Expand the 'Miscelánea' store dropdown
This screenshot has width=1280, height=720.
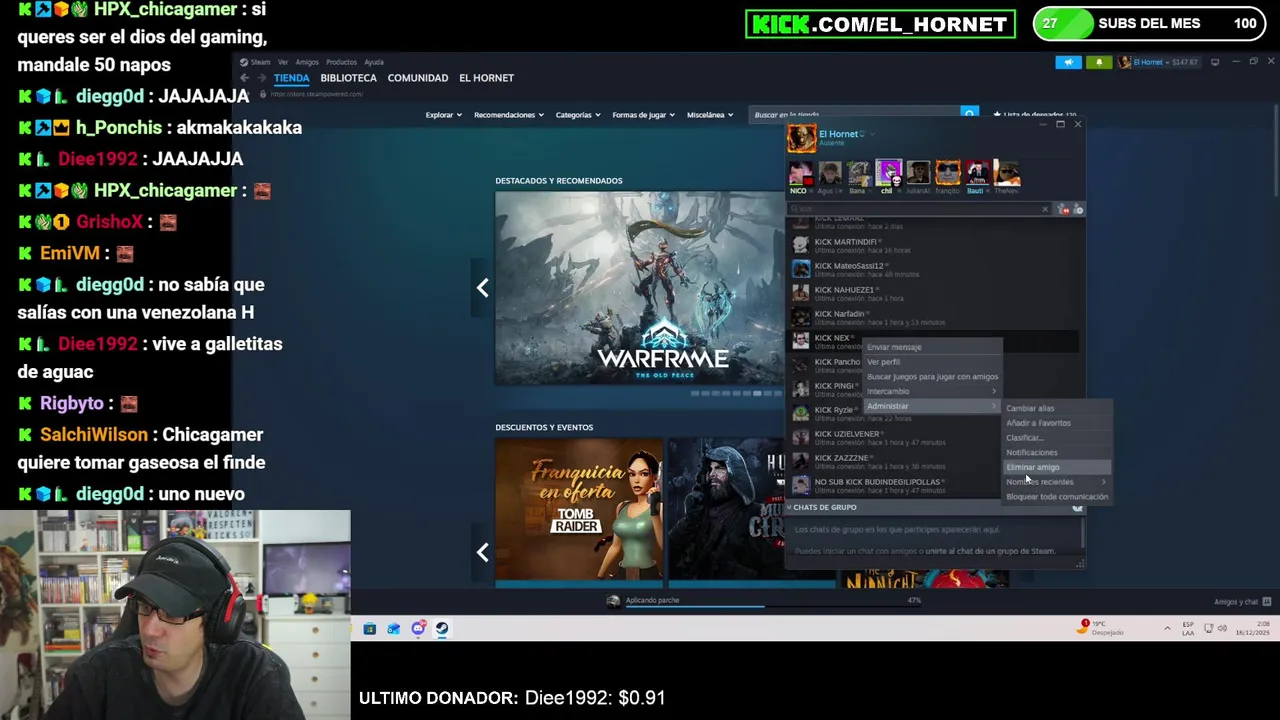click(x=710, y=115)
